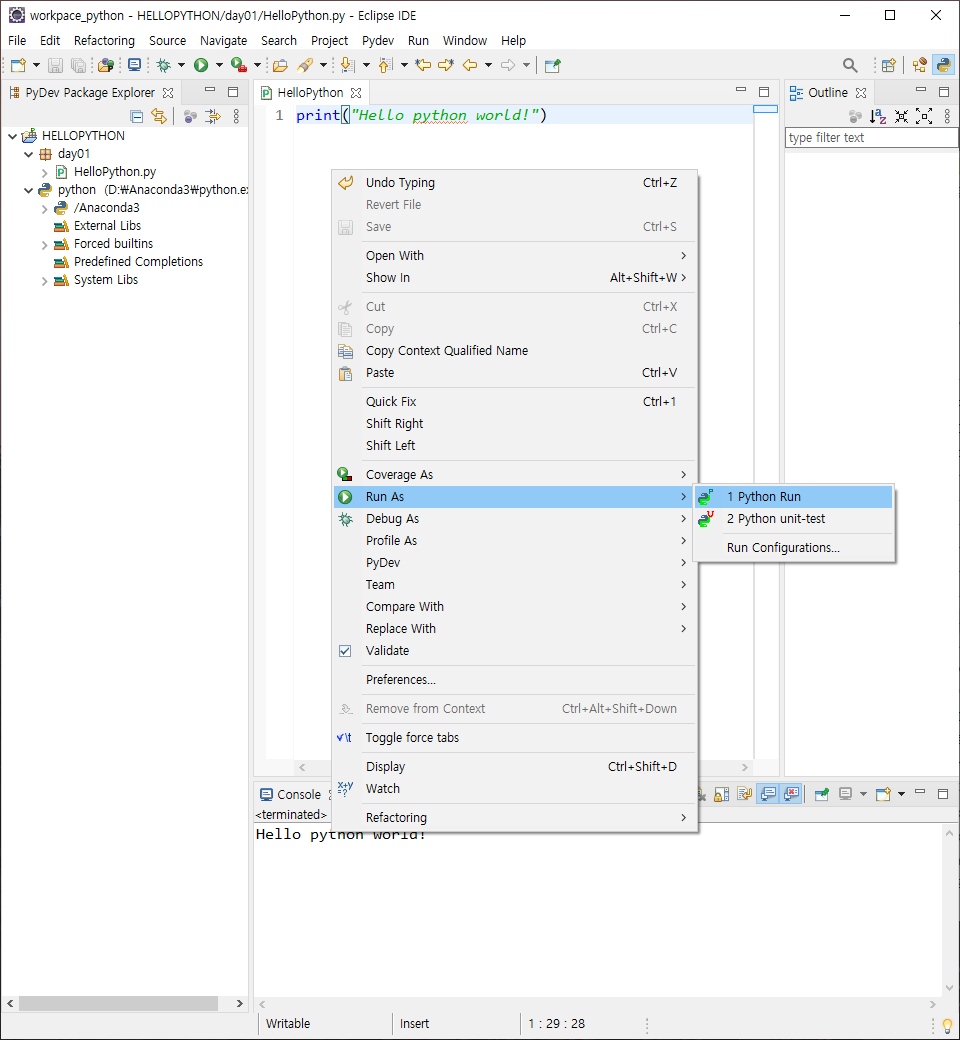The image size is (960, 1040).
Task: Select Undo Typing in context menu
Action: coord(514,182)
